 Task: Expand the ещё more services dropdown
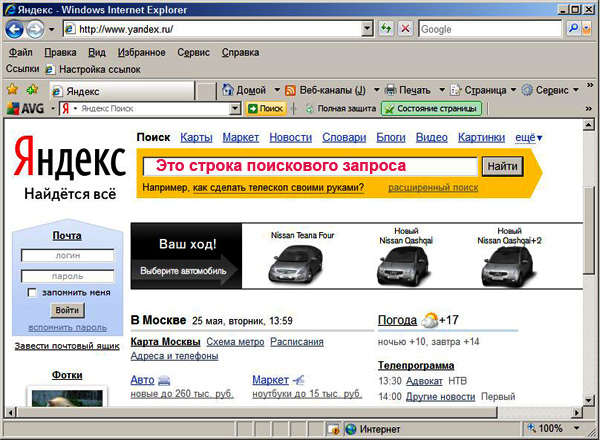(x=528, y=137)
